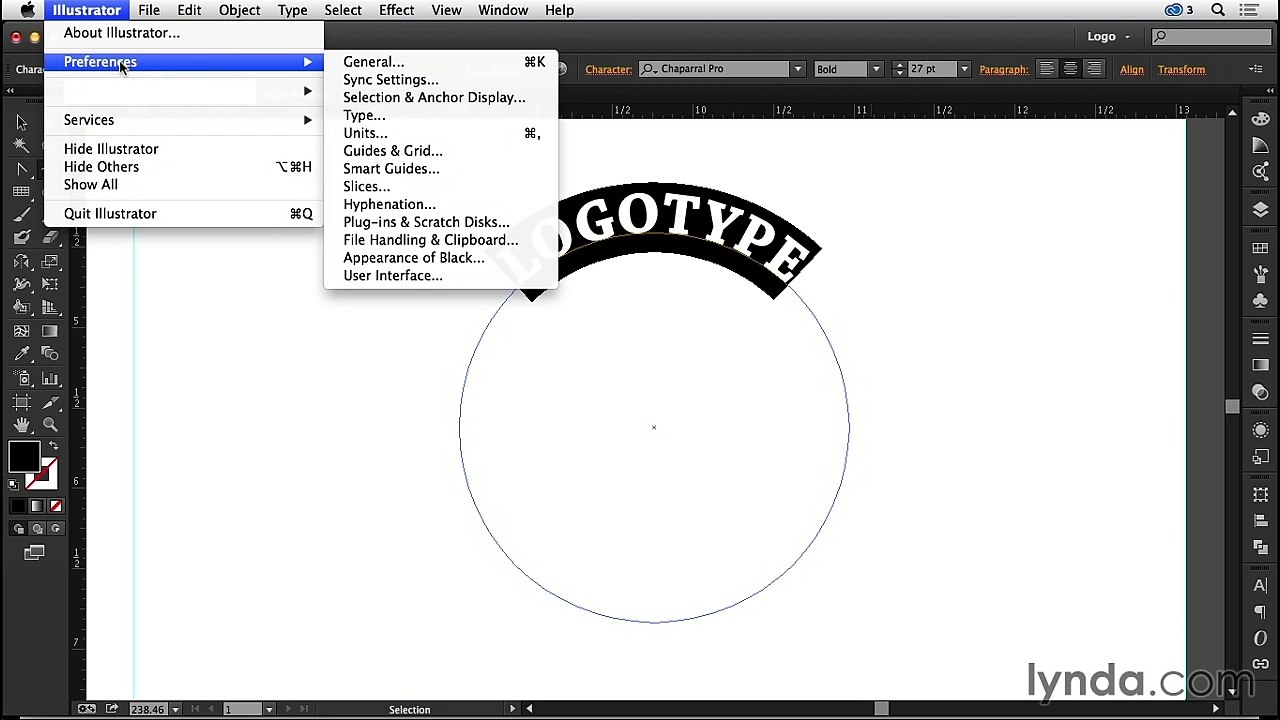The height and width of the screenshot is (720, 1280).
Task: Choose Quit Illustrator
Action: click(x=184, y=214)
